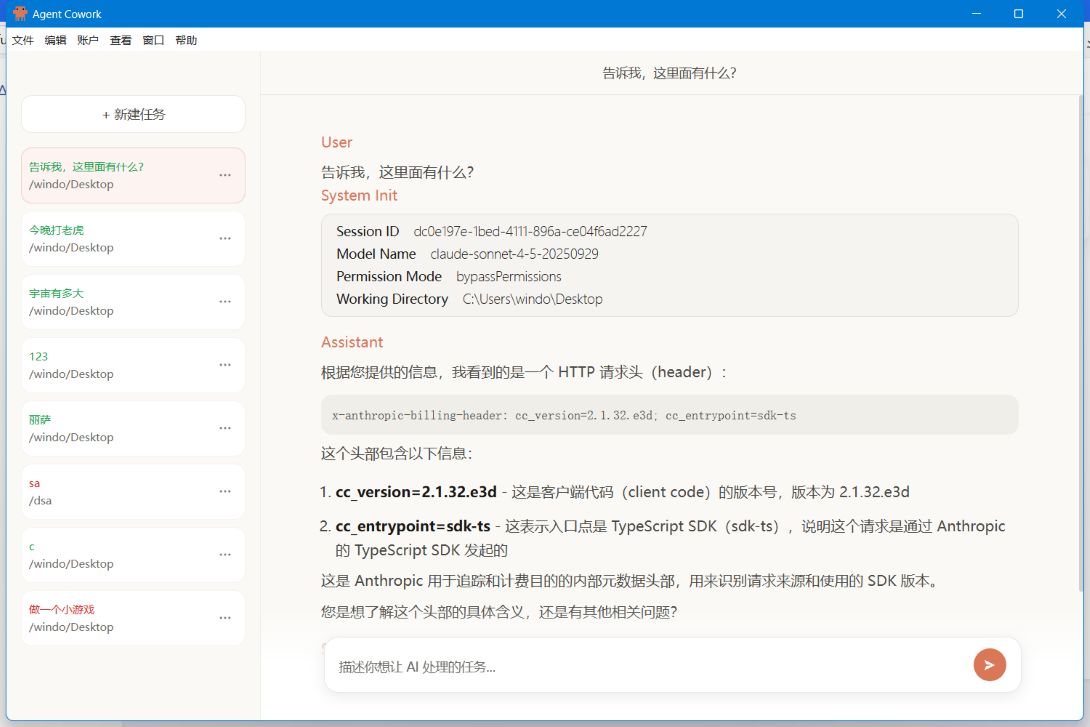Image resolution: width=1090 pixels, height=727 pixels.
Task: Open options menu for 123 task
Action: point(225,365)
